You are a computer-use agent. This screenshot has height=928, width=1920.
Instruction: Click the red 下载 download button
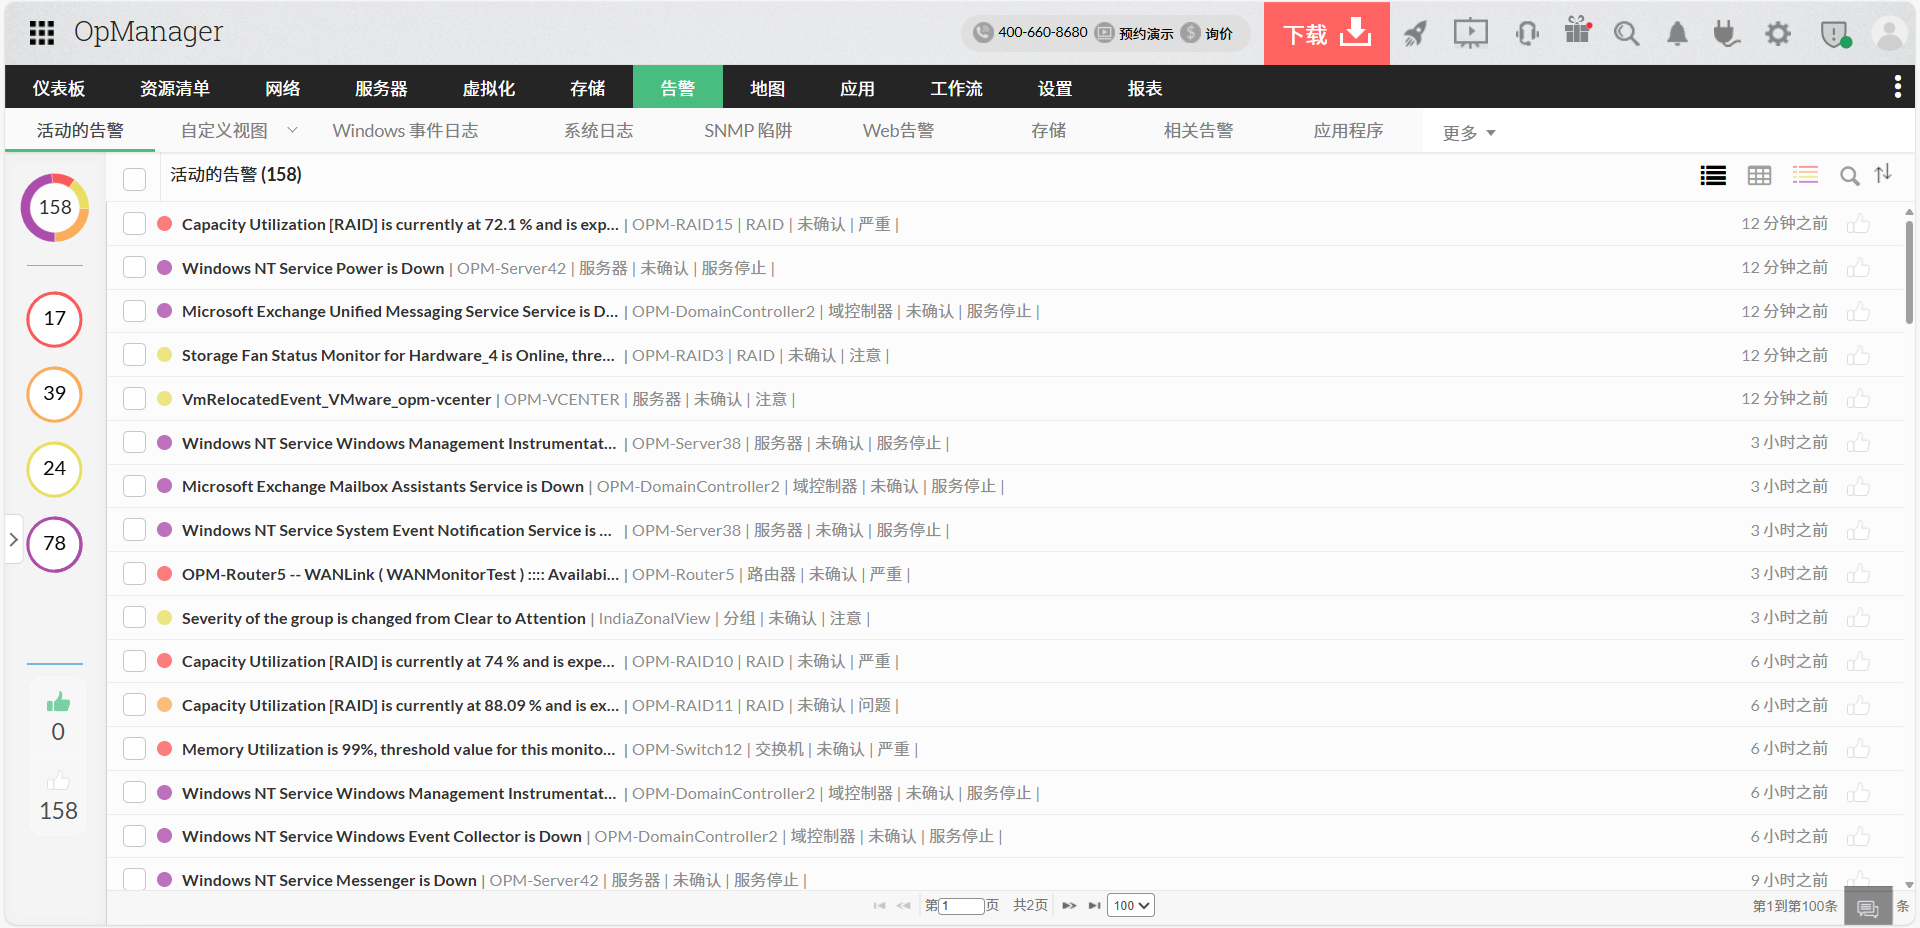pos(1326,34)
